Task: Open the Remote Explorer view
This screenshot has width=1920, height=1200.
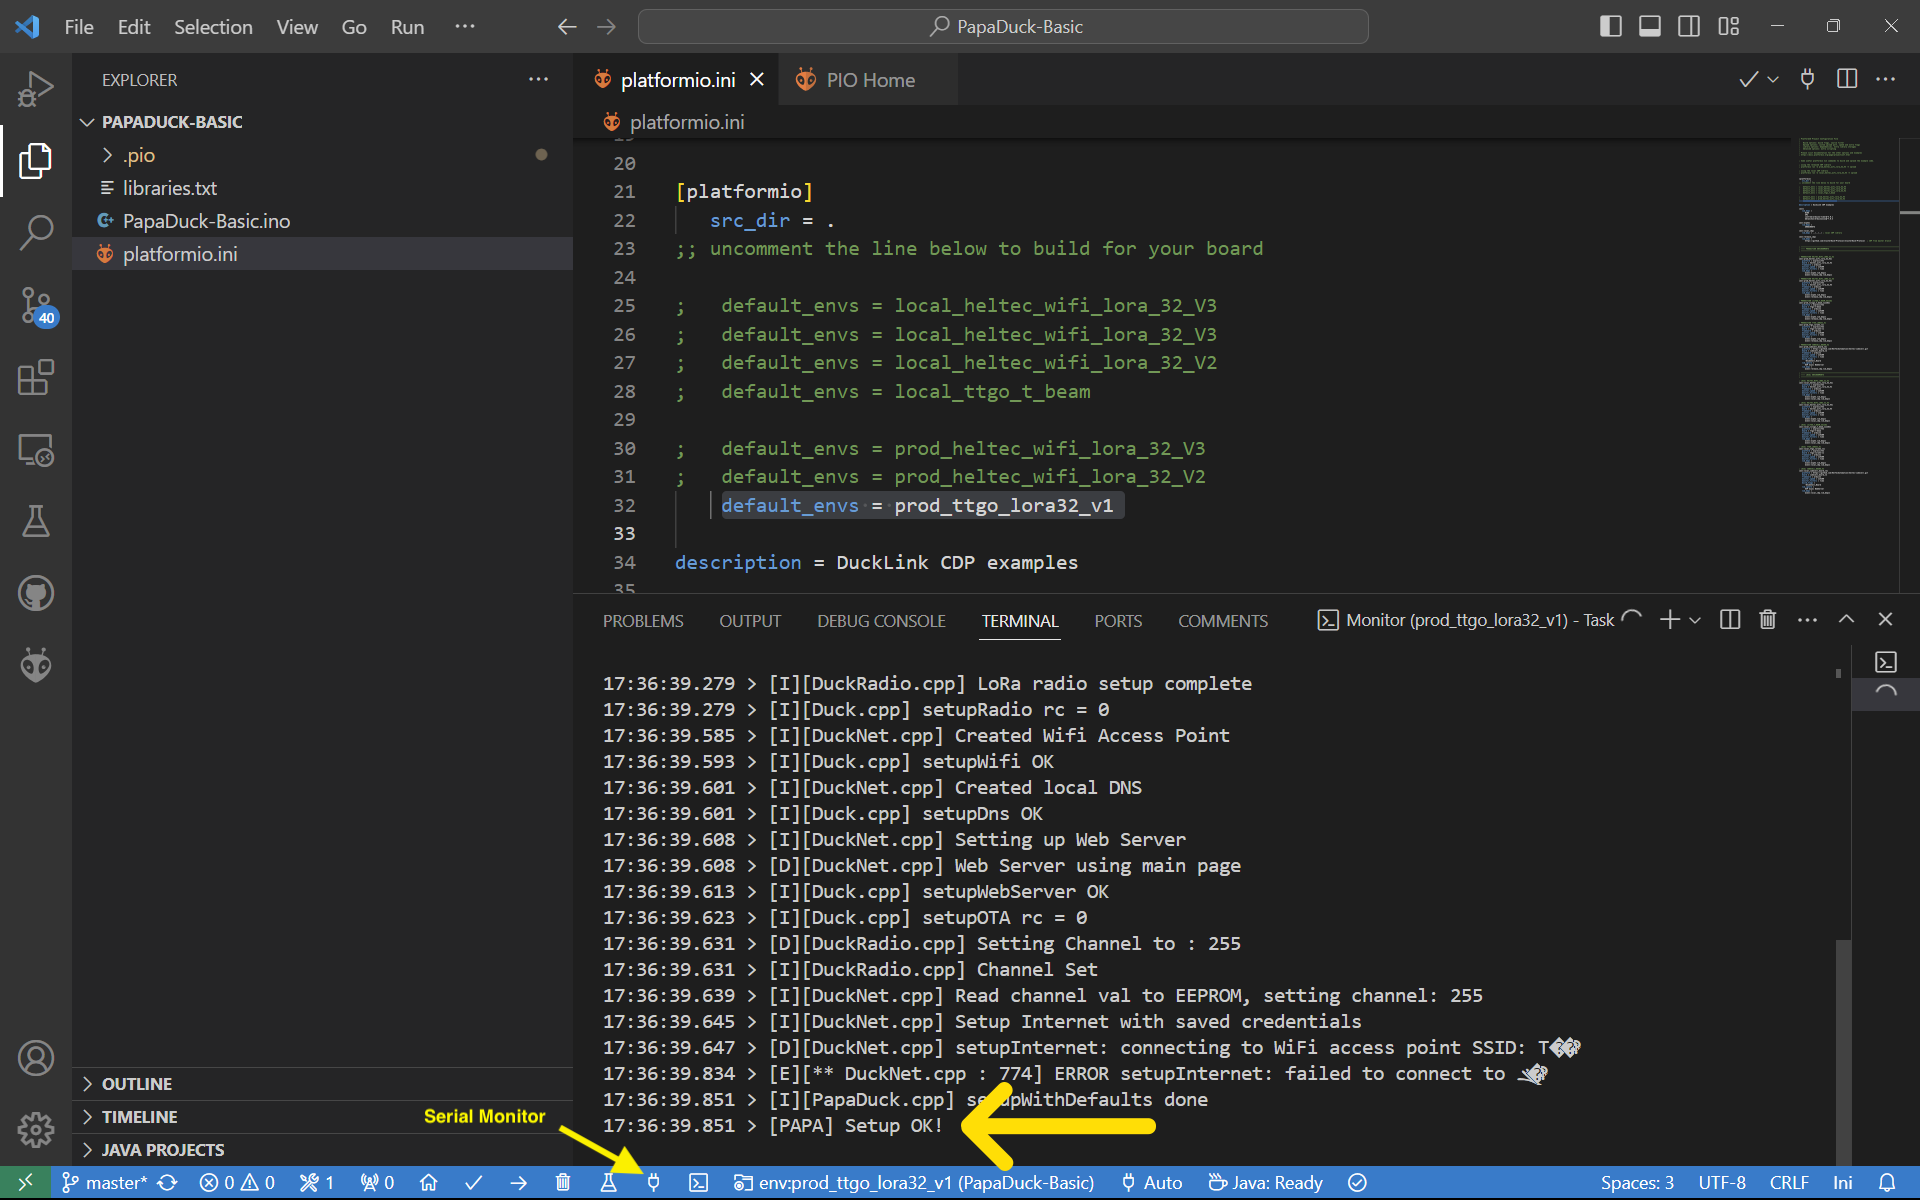Action: coord(36,449)
